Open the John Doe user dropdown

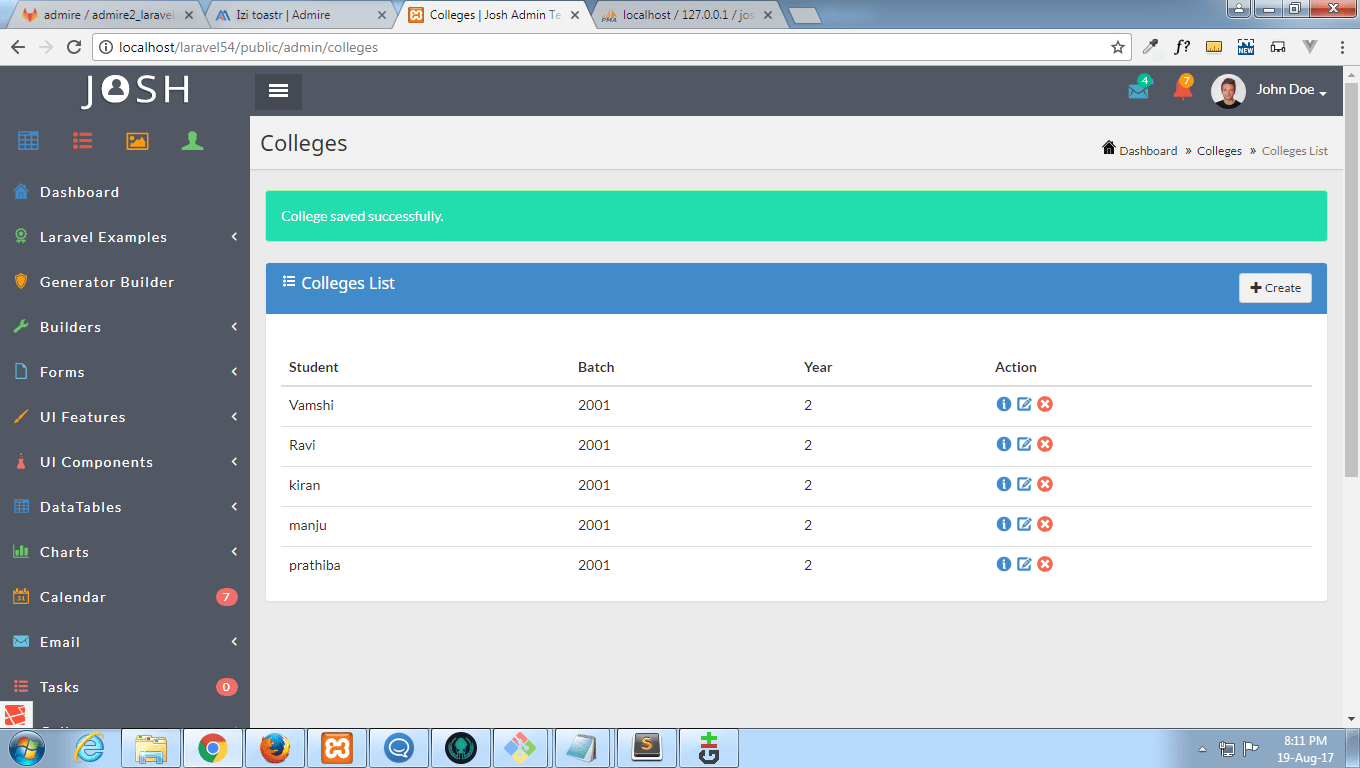tap(1269, 90)
